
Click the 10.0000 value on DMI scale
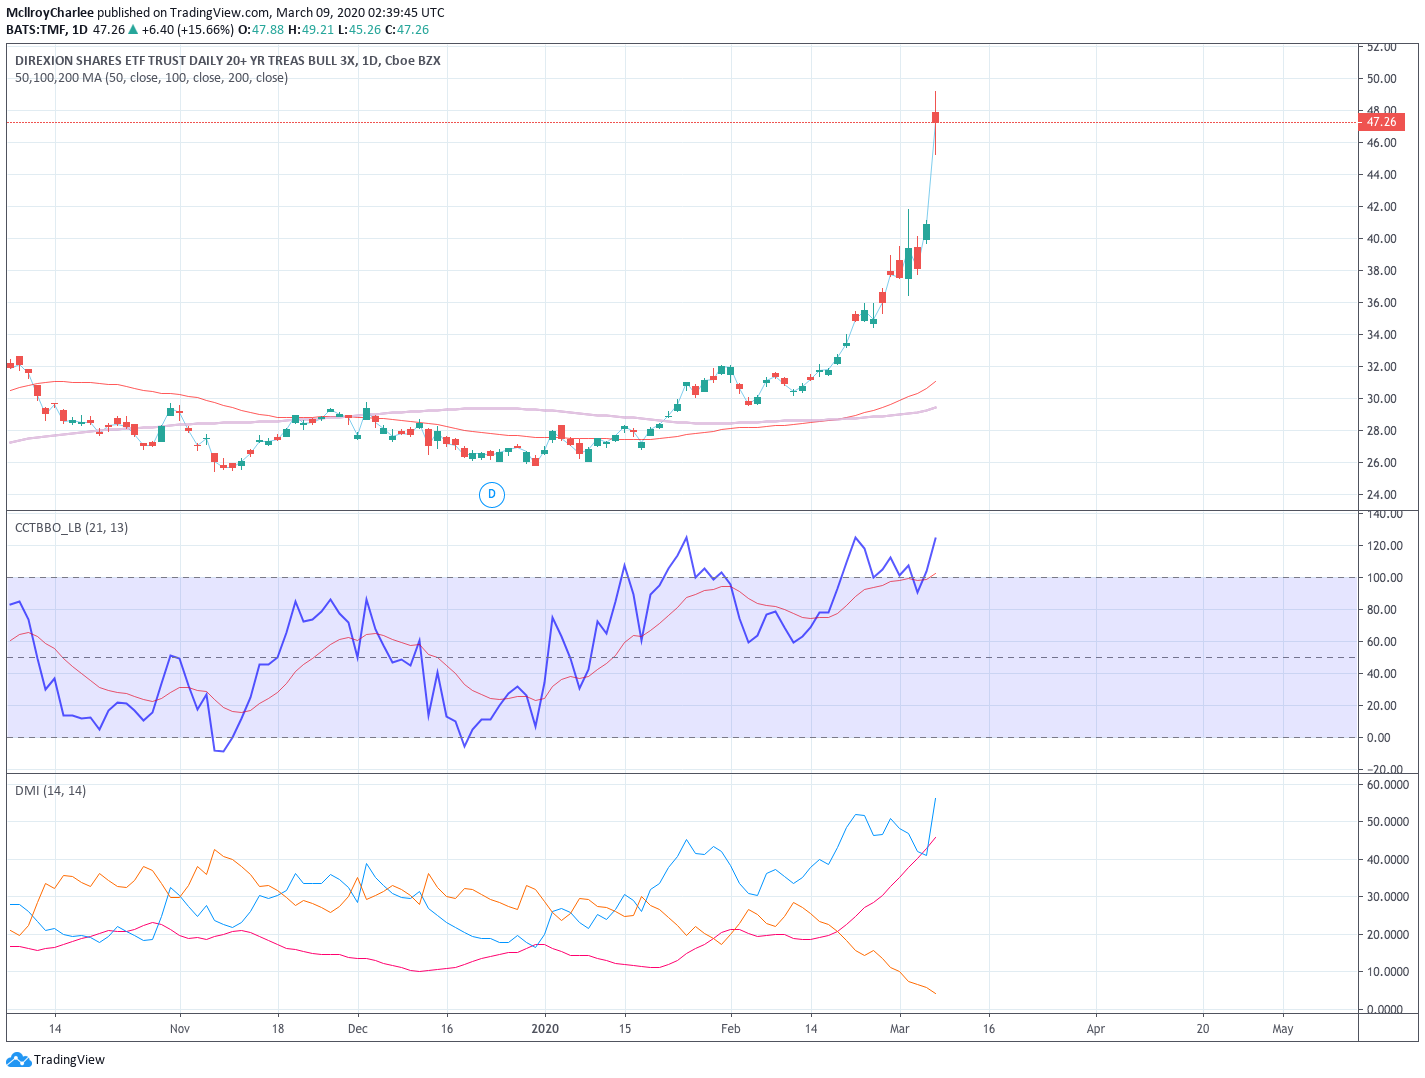[x=1388, y=972]
